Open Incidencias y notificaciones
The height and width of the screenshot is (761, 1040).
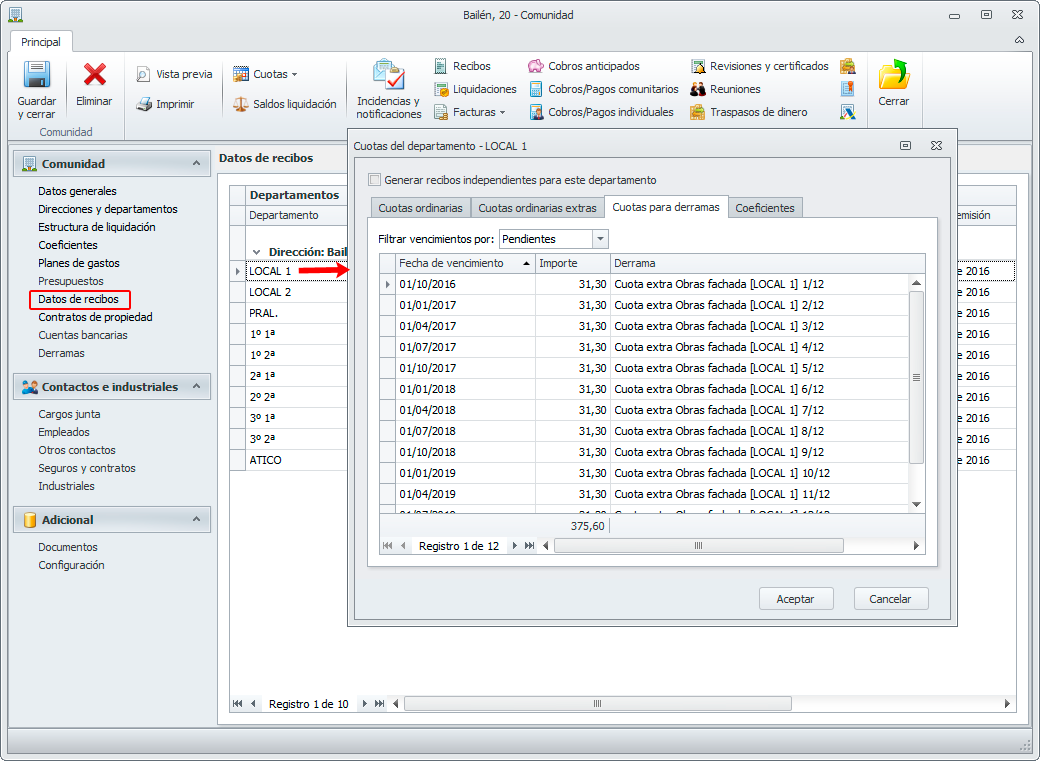388,76
